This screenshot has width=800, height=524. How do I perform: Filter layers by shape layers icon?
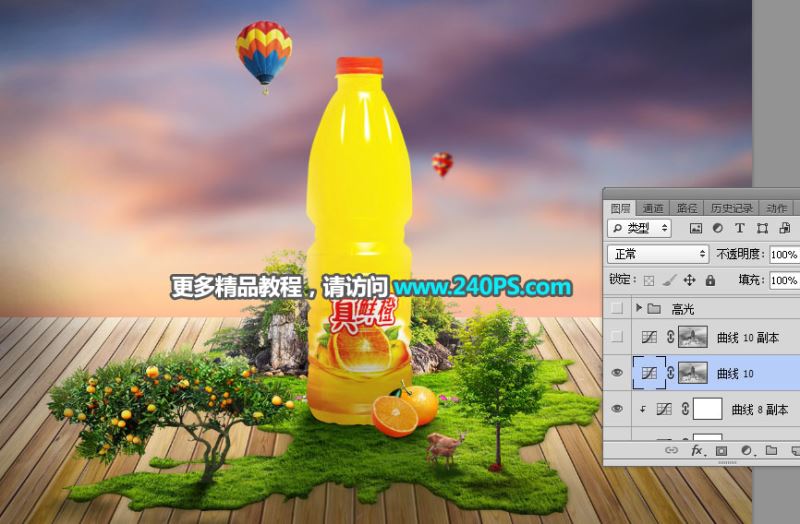762,228
